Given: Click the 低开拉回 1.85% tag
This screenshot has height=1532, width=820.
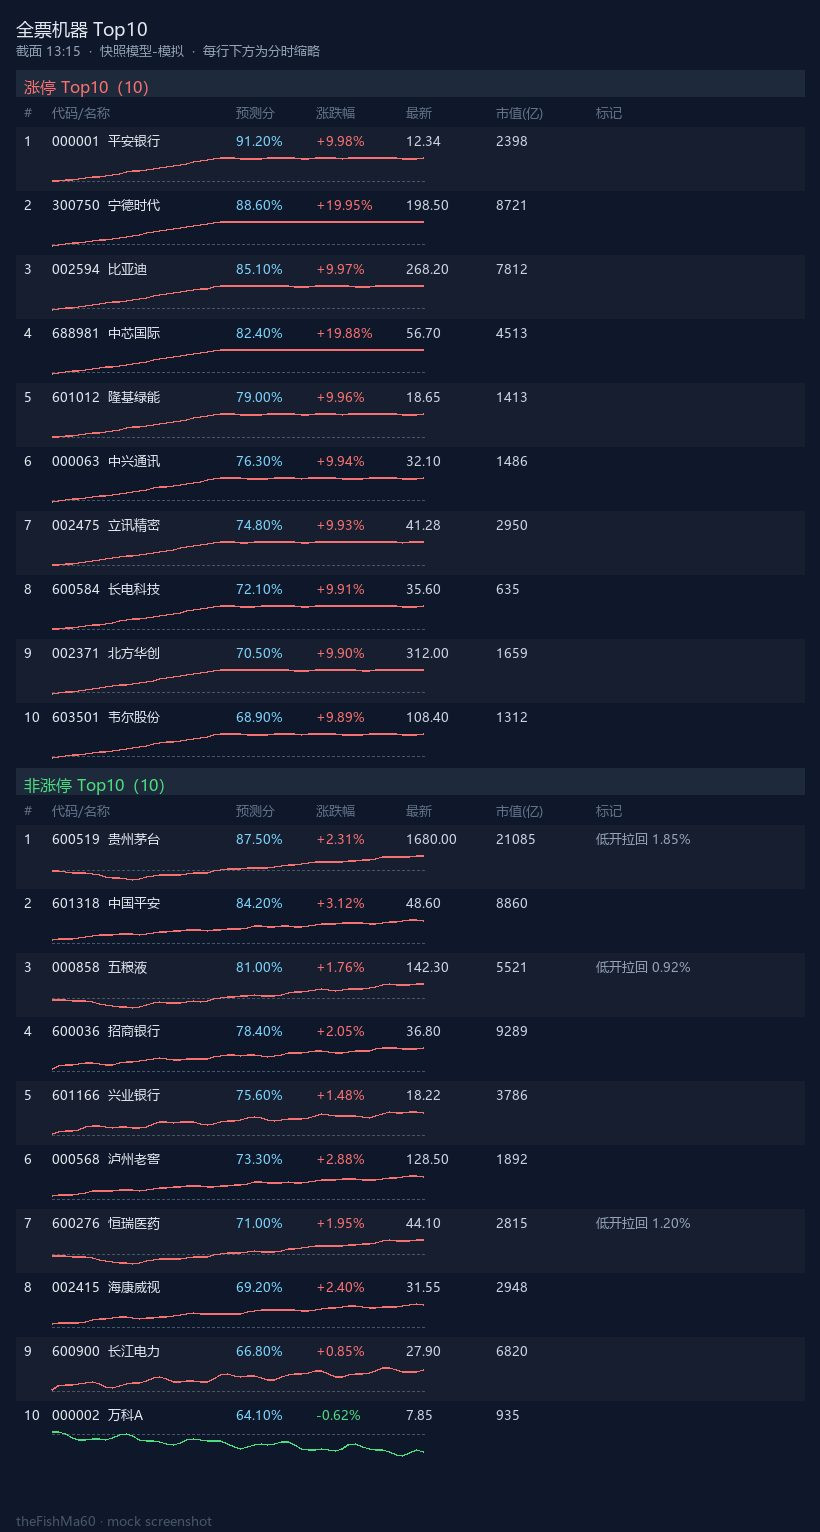Looking at the screenshot, I should point(643,839).
